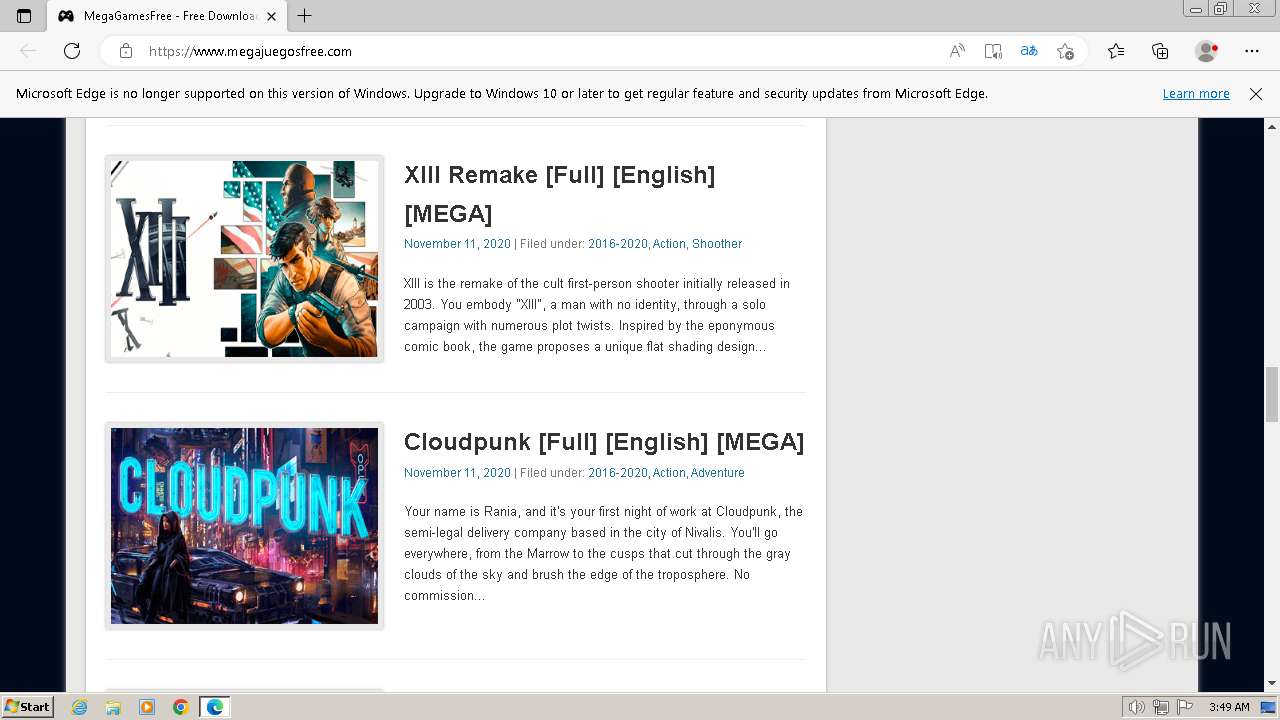
Task: Select the MegaGamesFree browser tab
Action: pyautogui.click(x=167, y=16)
